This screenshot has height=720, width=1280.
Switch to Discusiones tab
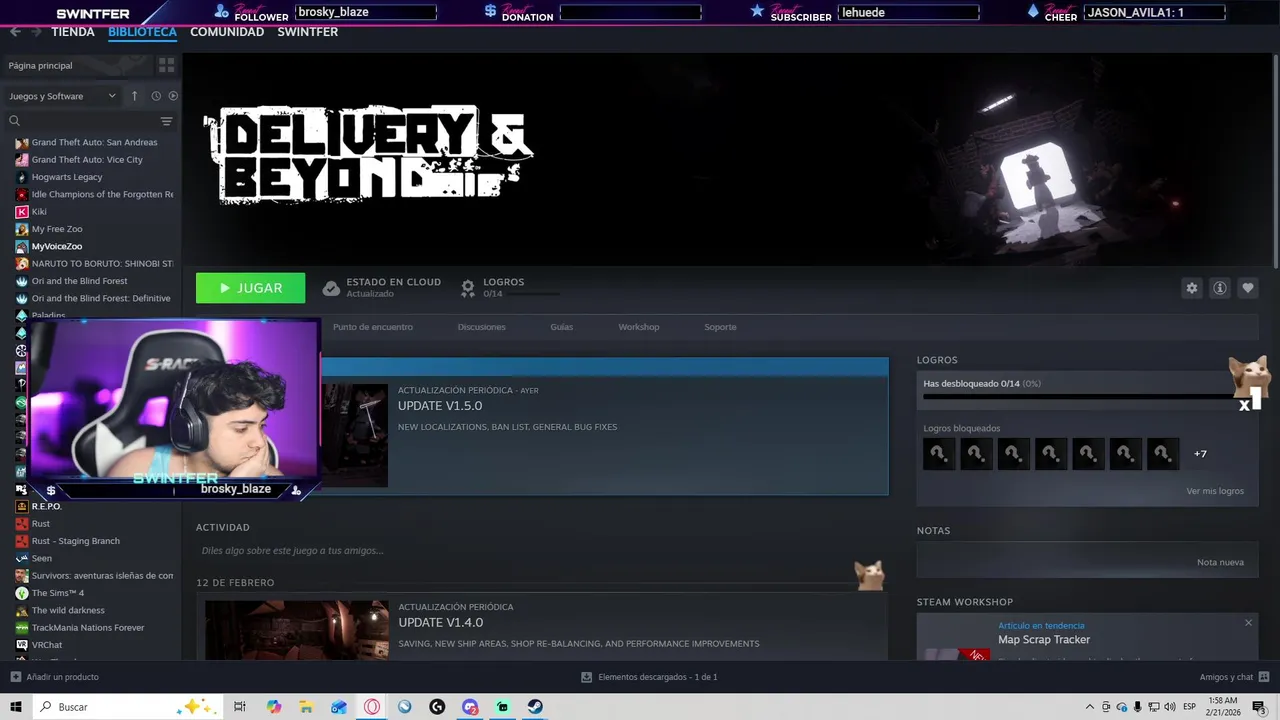point(482,327)
